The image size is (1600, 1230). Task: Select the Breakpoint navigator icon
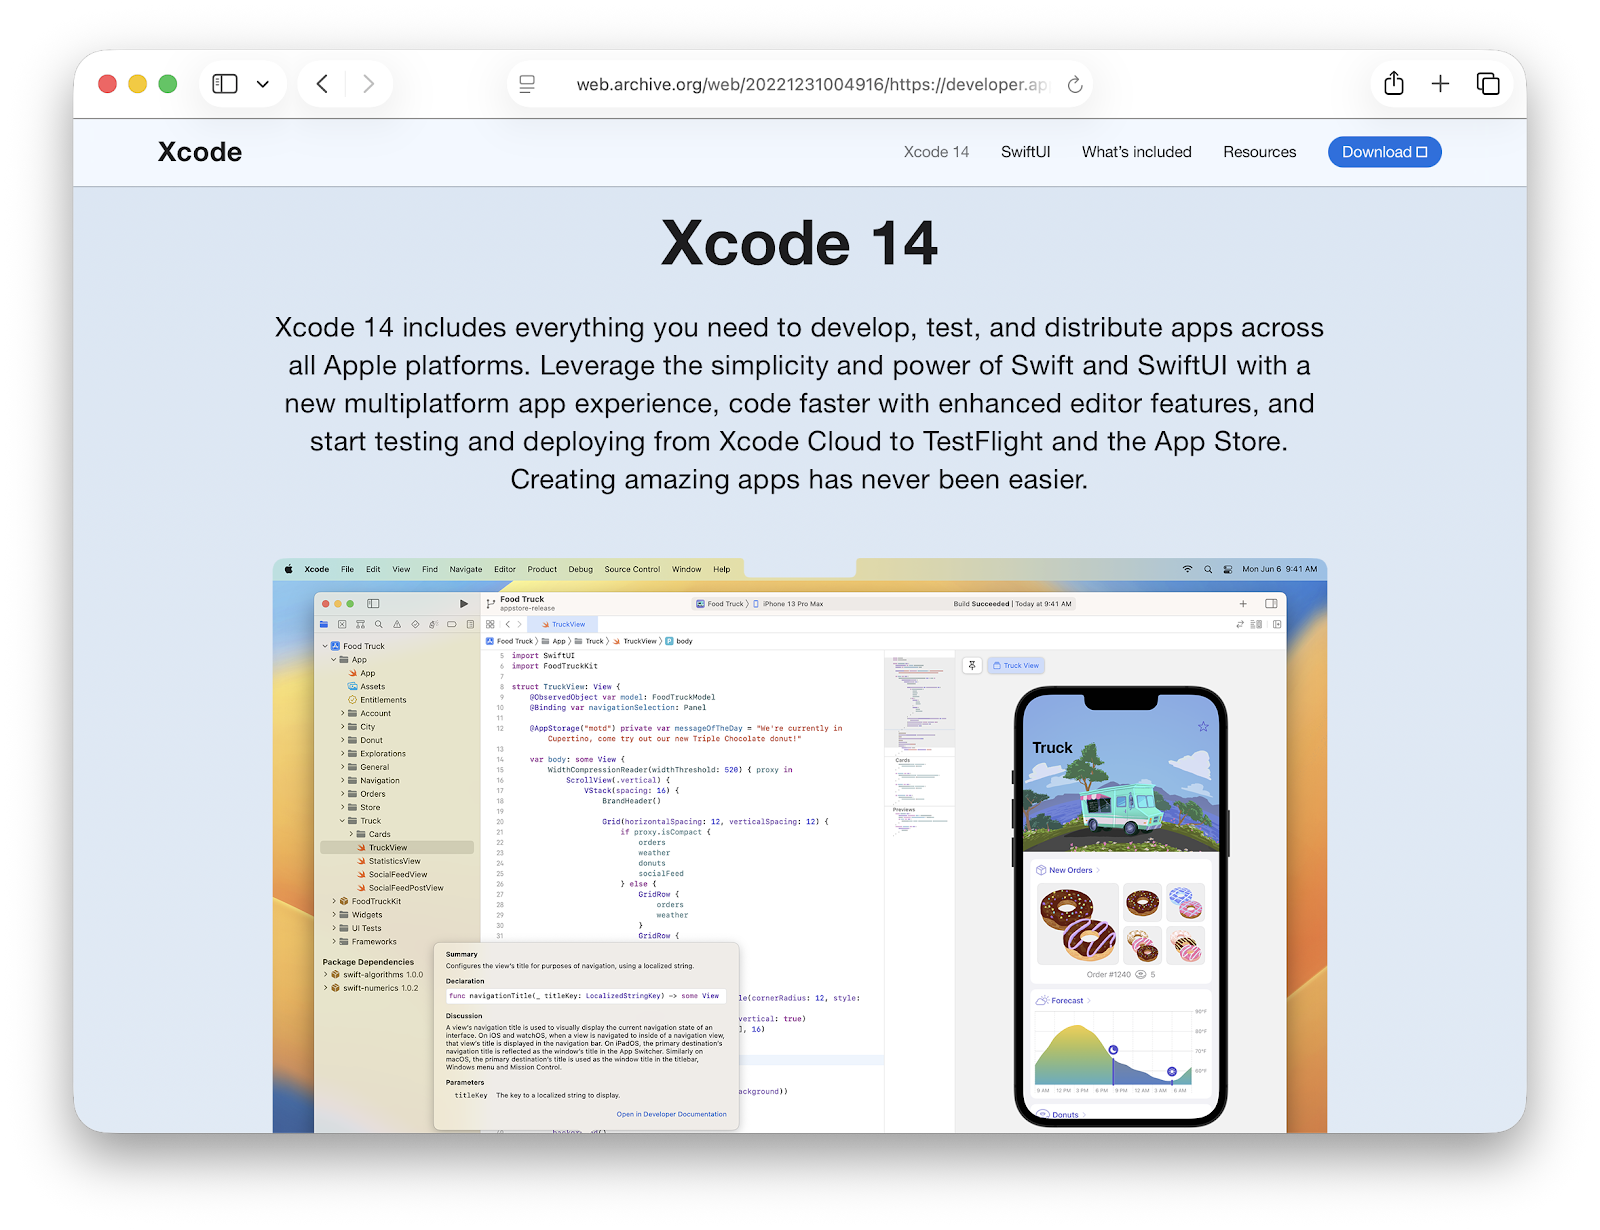click(452, 624)
